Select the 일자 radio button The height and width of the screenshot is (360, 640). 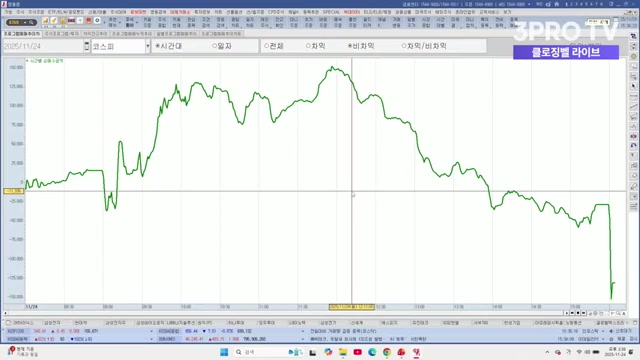pyautogui.click(x=215, y=46)
